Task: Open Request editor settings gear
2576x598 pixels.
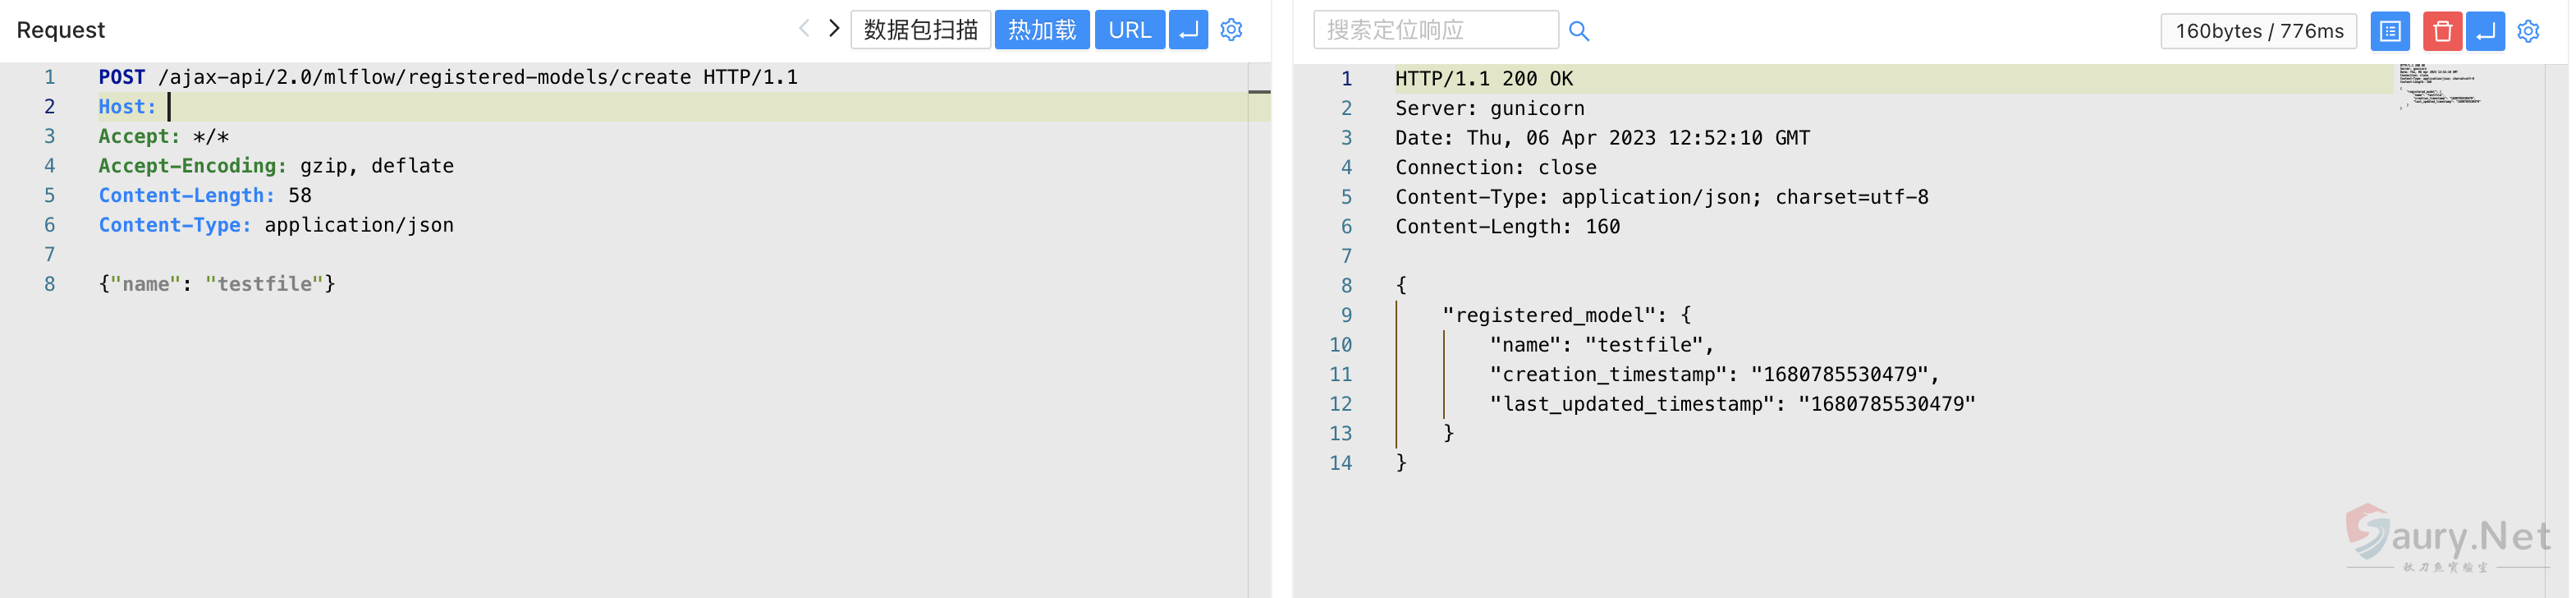Action: pos(1231,30)
